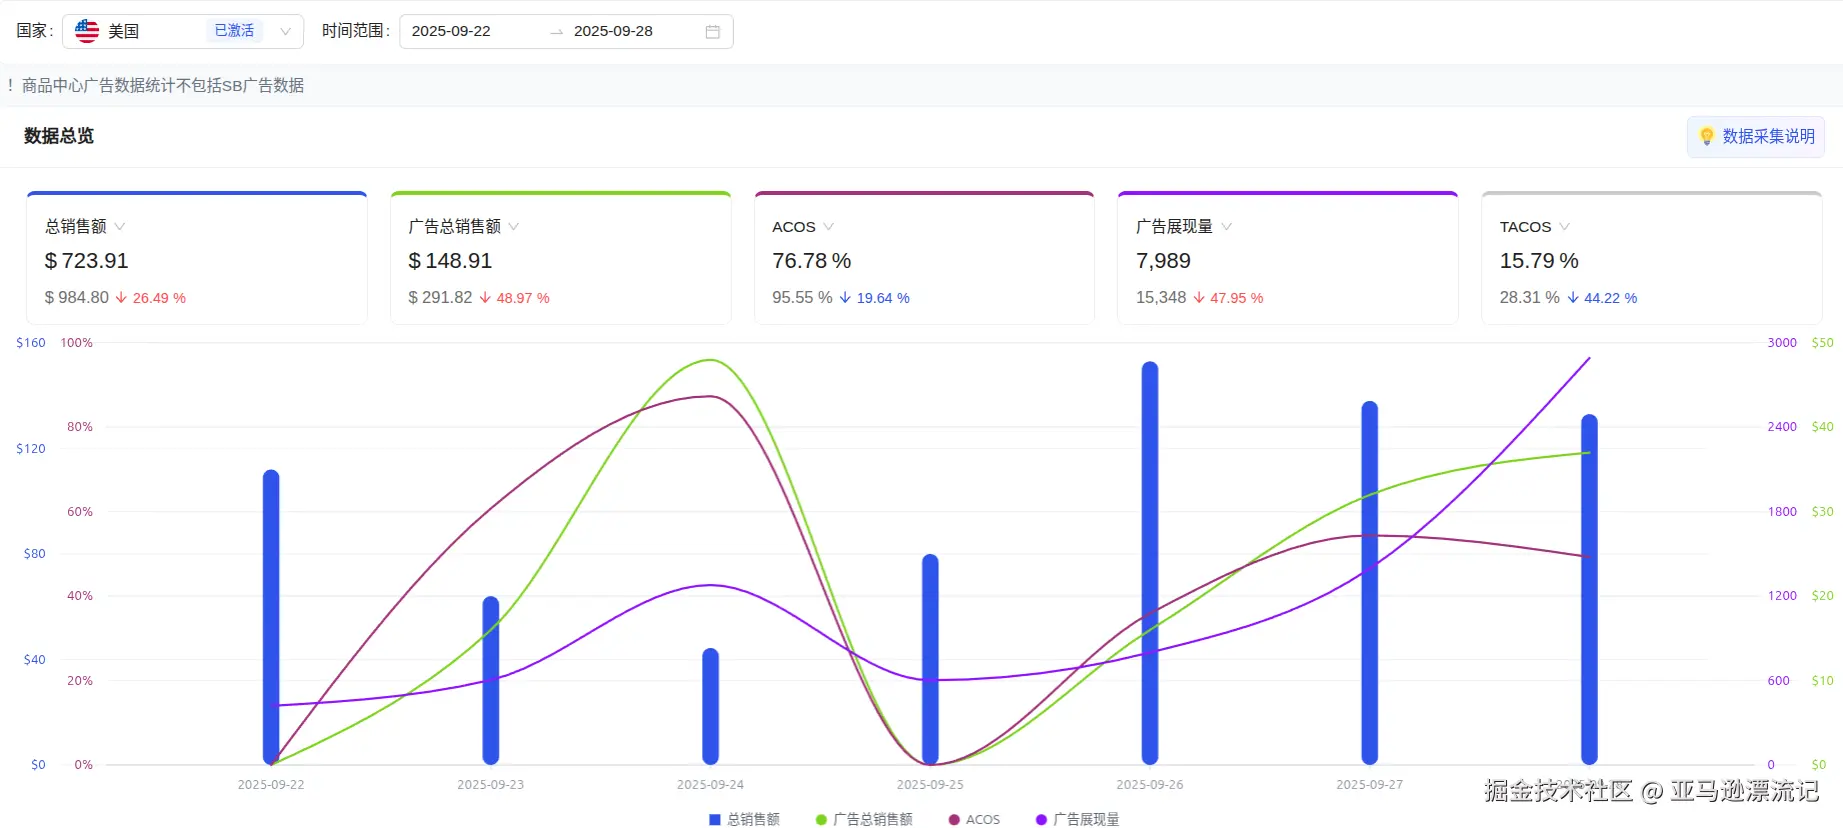Select the 广告展现量 7,989 card
Viewport: 1843px width, 828px height.
click(1288, 258)
